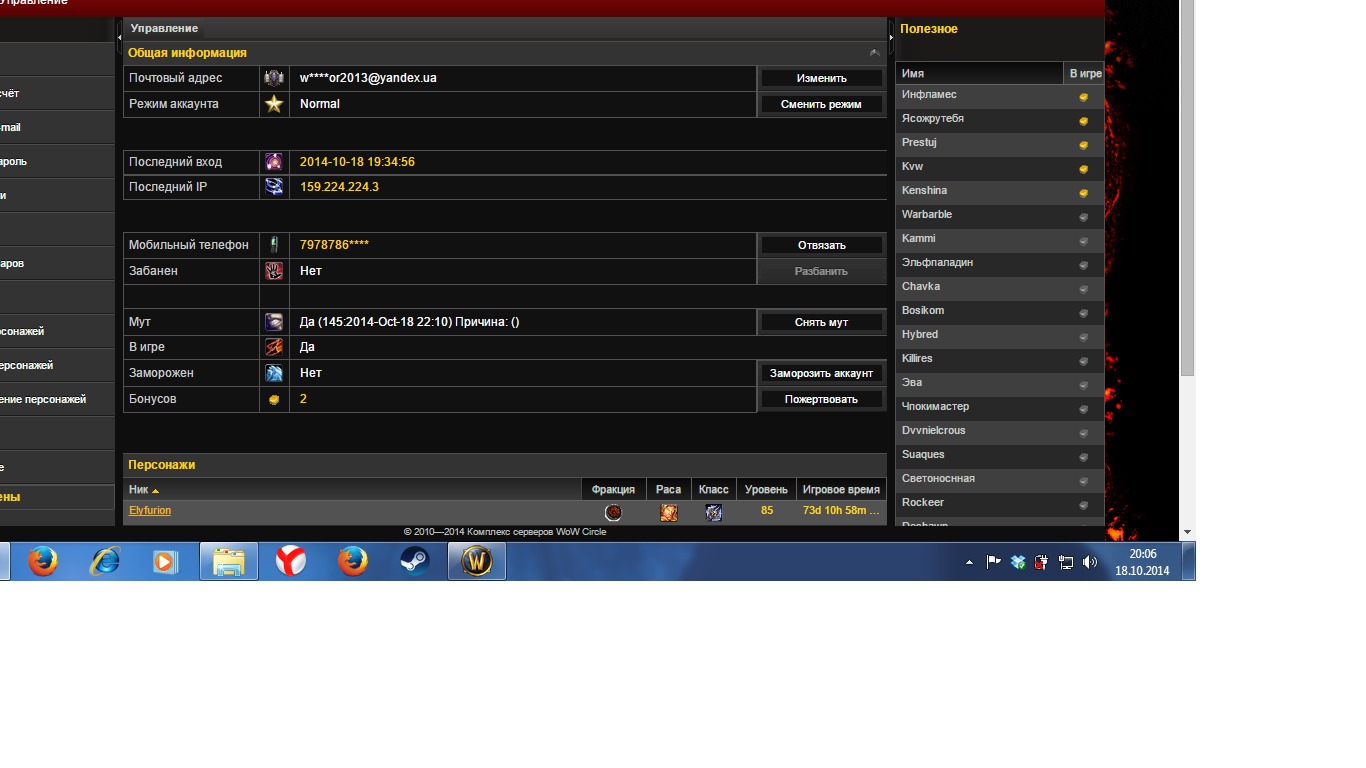Open Windows Media Player from taskbar
The height and width of the screenshot is (768, 1366).
point(166,562)
